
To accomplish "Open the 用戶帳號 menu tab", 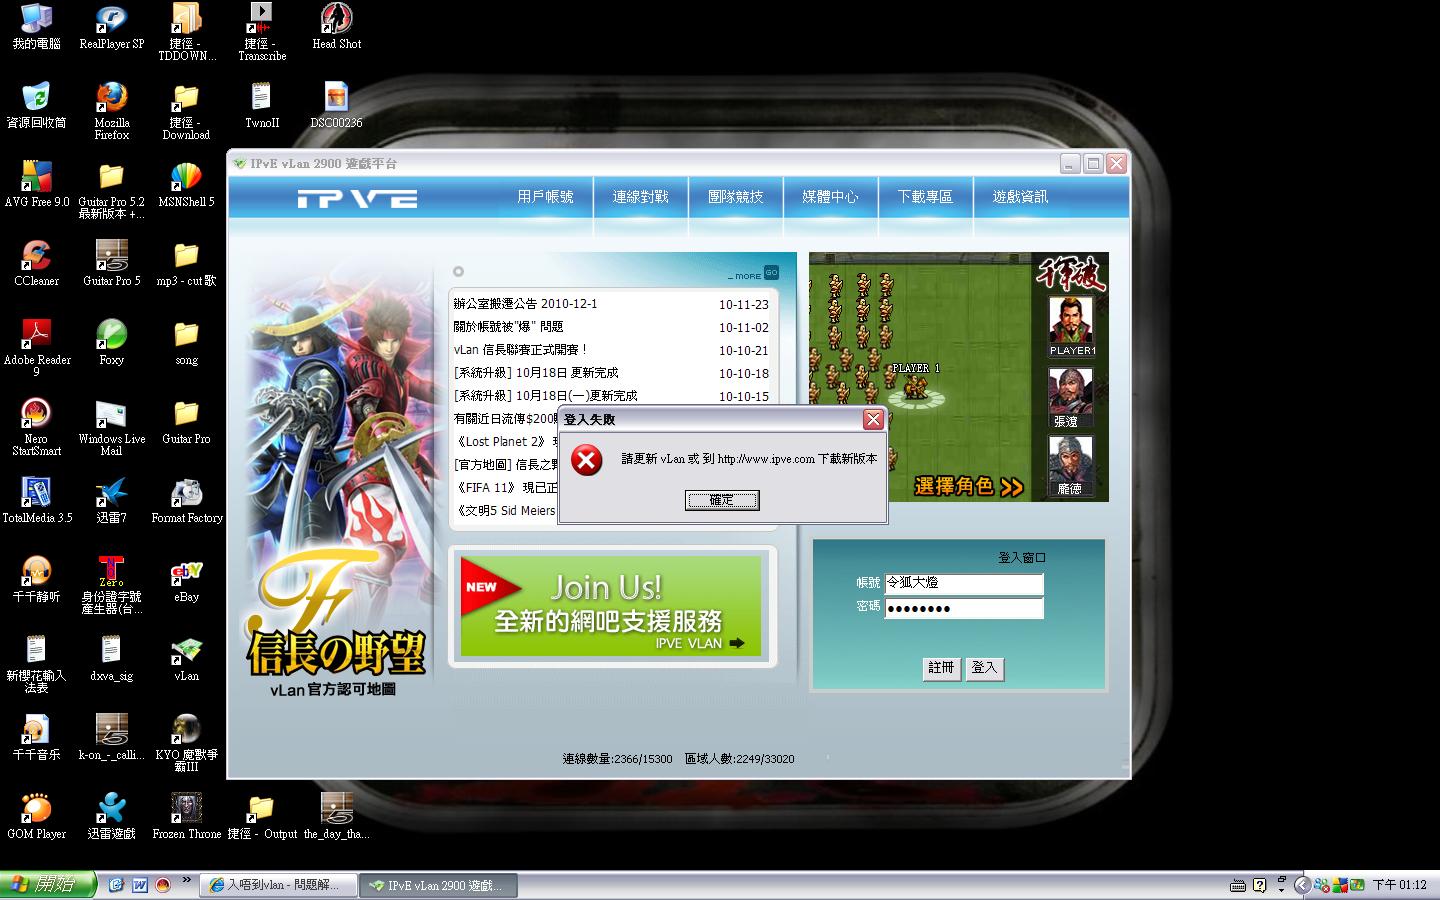I will pyautogui.click(x=545, y=197).
